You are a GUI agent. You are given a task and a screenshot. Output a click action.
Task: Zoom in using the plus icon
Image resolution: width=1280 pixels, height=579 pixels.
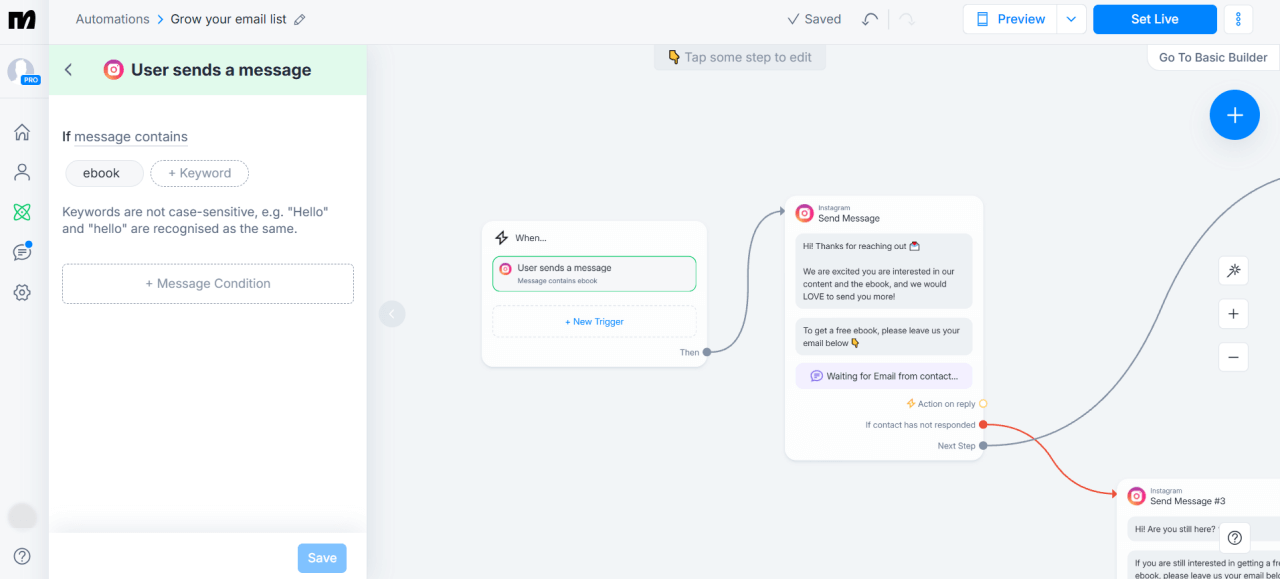[1233, 313]
